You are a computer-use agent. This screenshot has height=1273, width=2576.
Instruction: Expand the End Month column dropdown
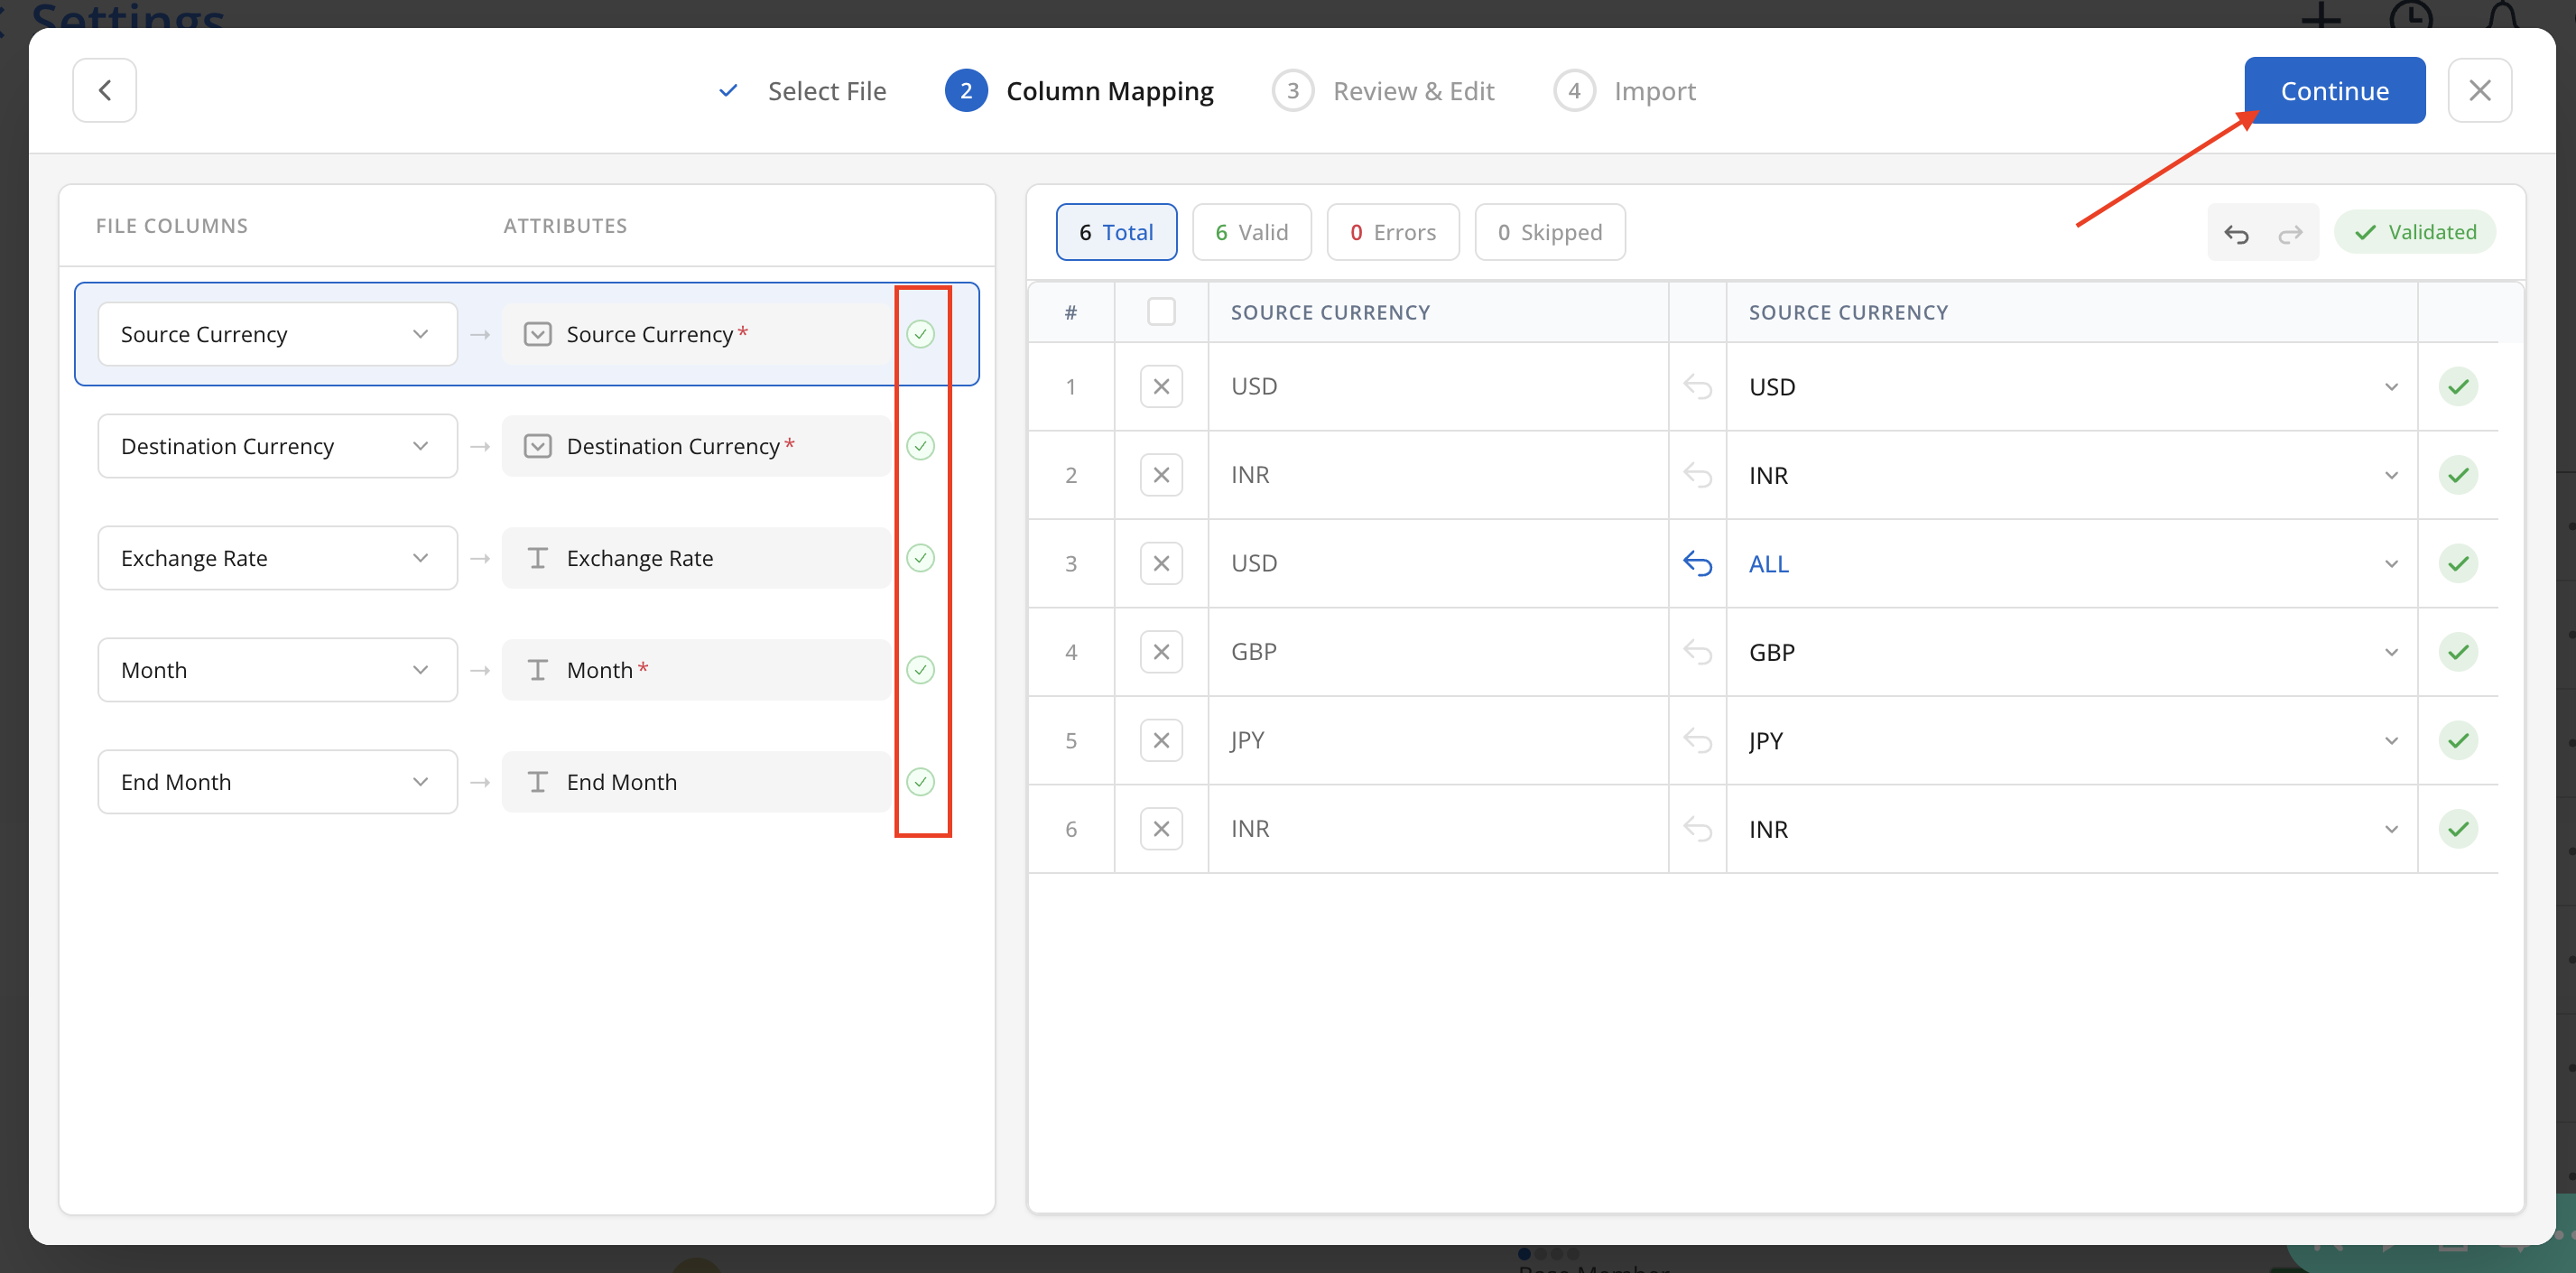pos(277,782)
